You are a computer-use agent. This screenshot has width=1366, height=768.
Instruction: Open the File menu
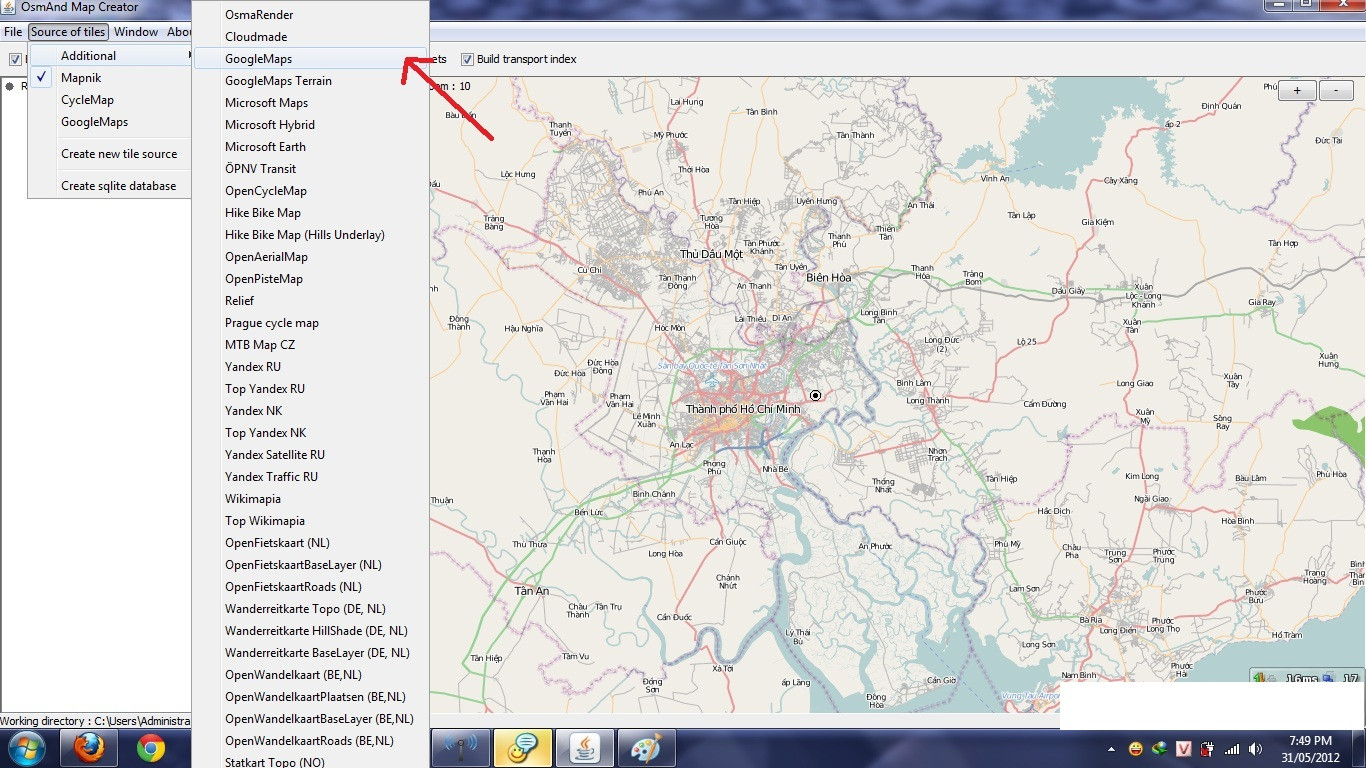13,32
